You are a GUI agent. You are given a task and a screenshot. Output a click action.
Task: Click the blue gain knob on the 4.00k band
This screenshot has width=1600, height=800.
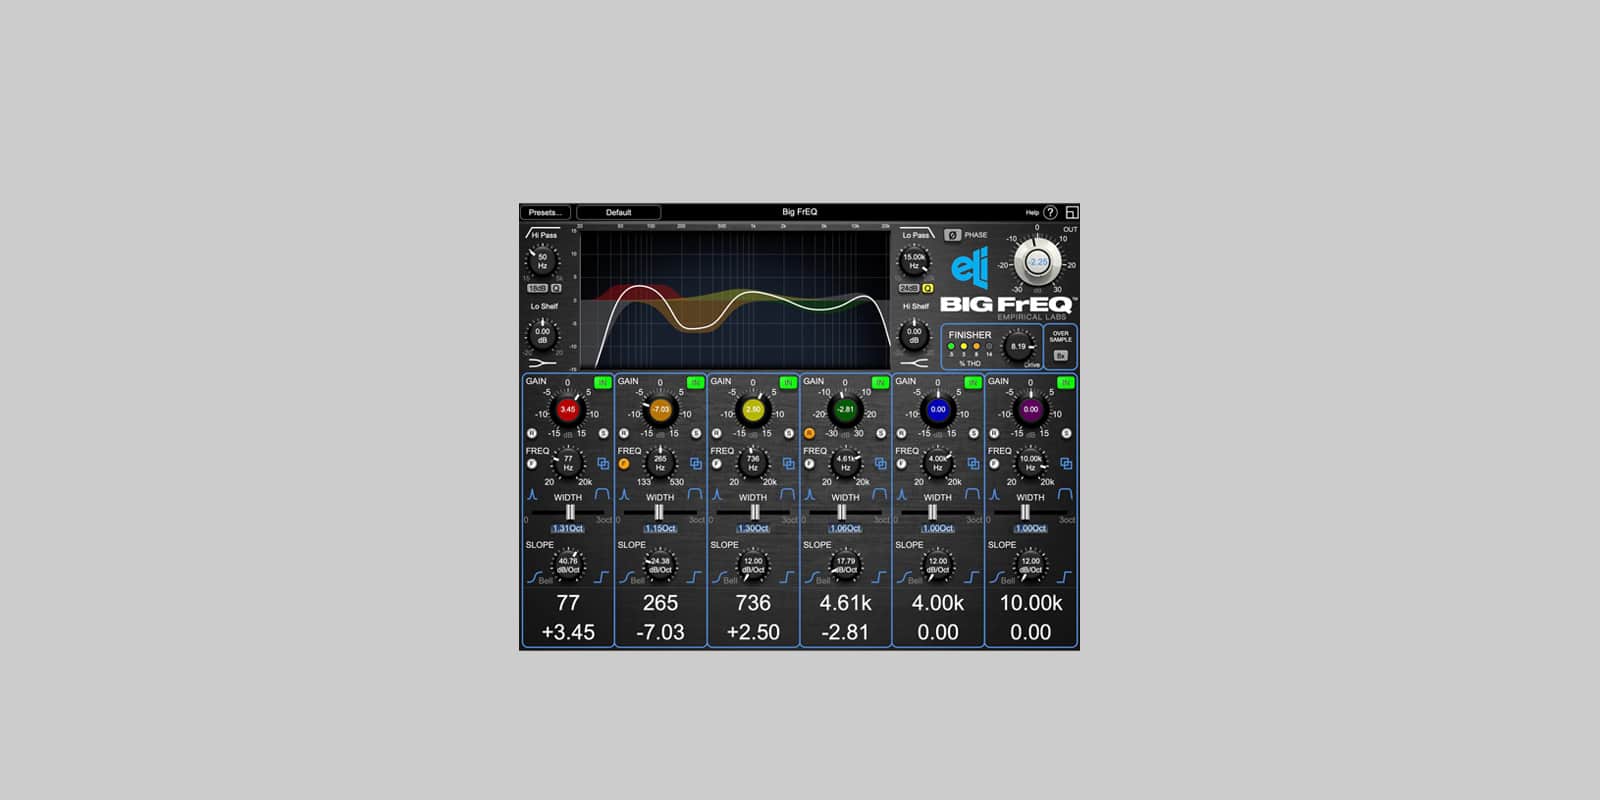(937, 409)
